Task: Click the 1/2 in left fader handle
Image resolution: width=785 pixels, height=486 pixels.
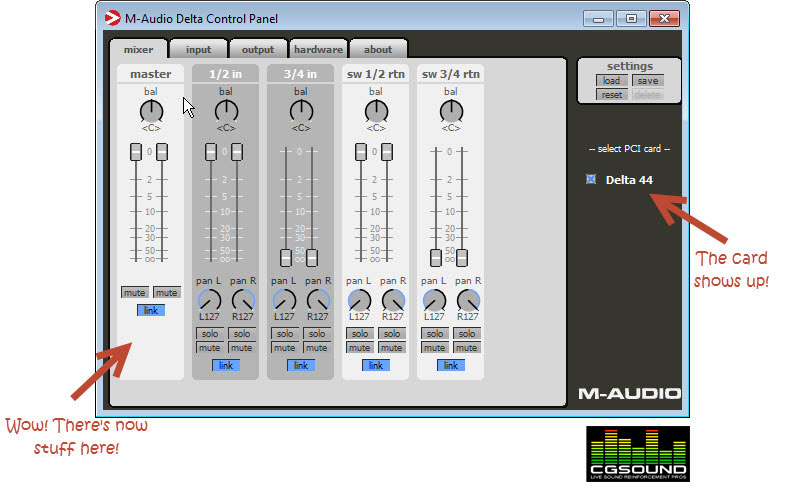Action: pyautogui.click(x=211, y=152)
